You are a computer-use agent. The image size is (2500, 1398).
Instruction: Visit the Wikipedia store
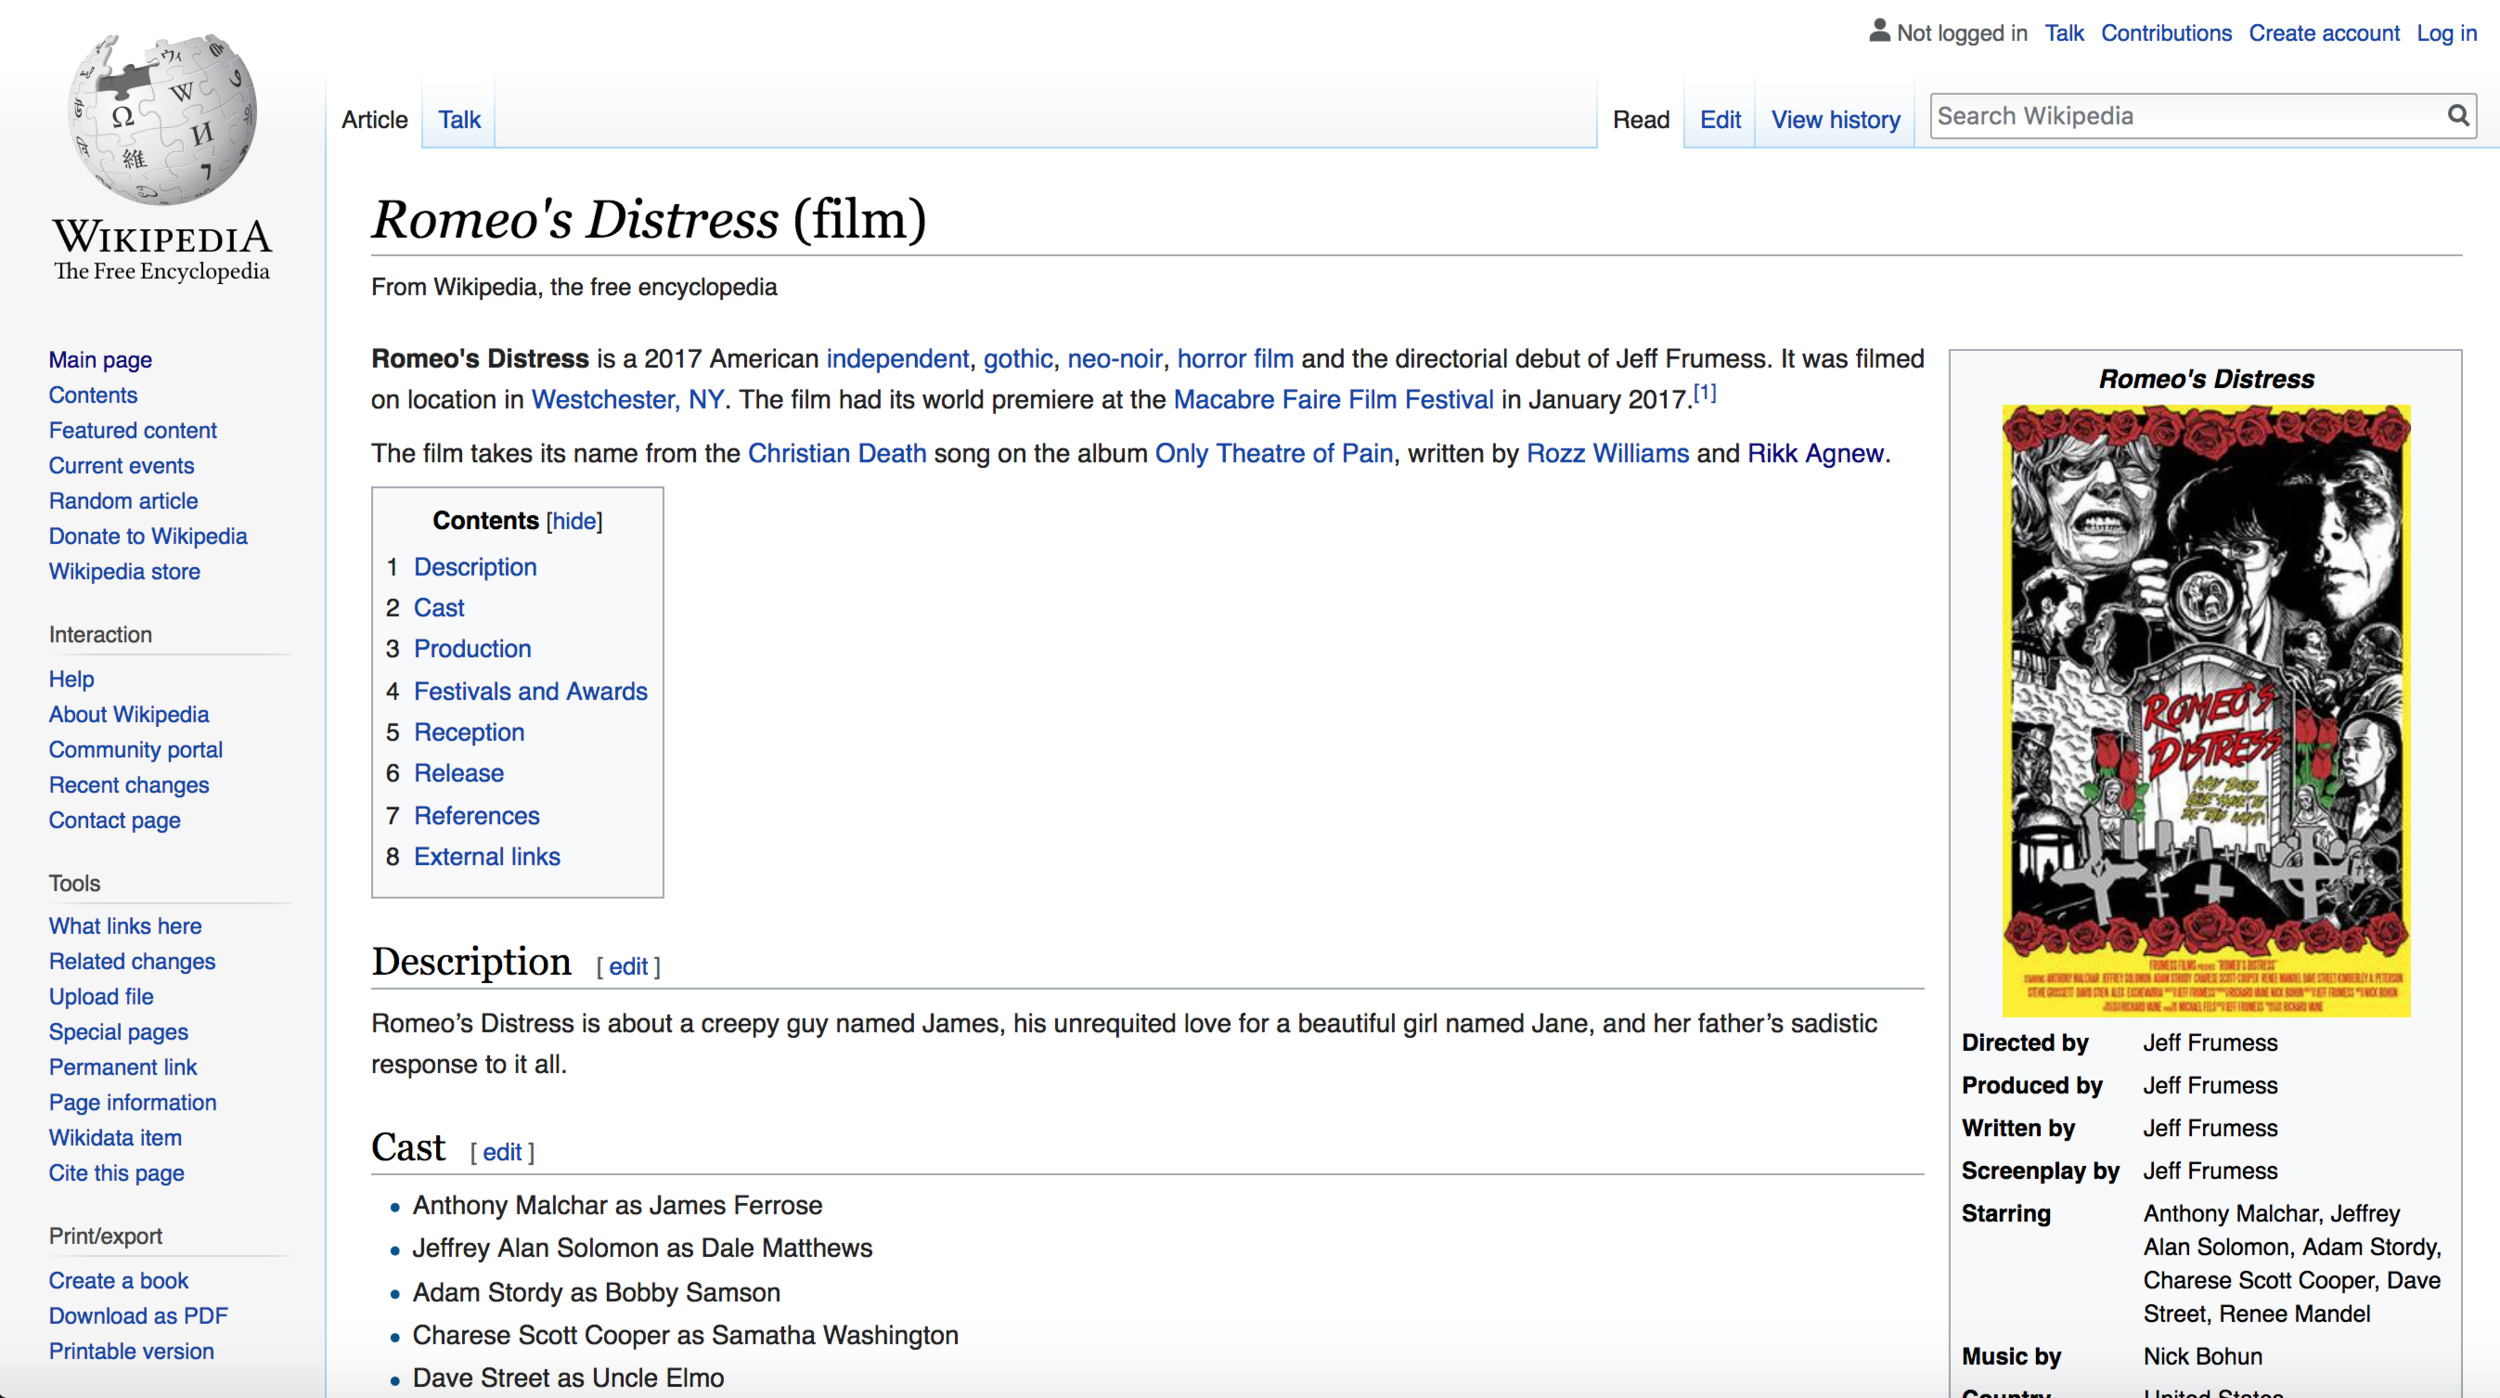124,571
